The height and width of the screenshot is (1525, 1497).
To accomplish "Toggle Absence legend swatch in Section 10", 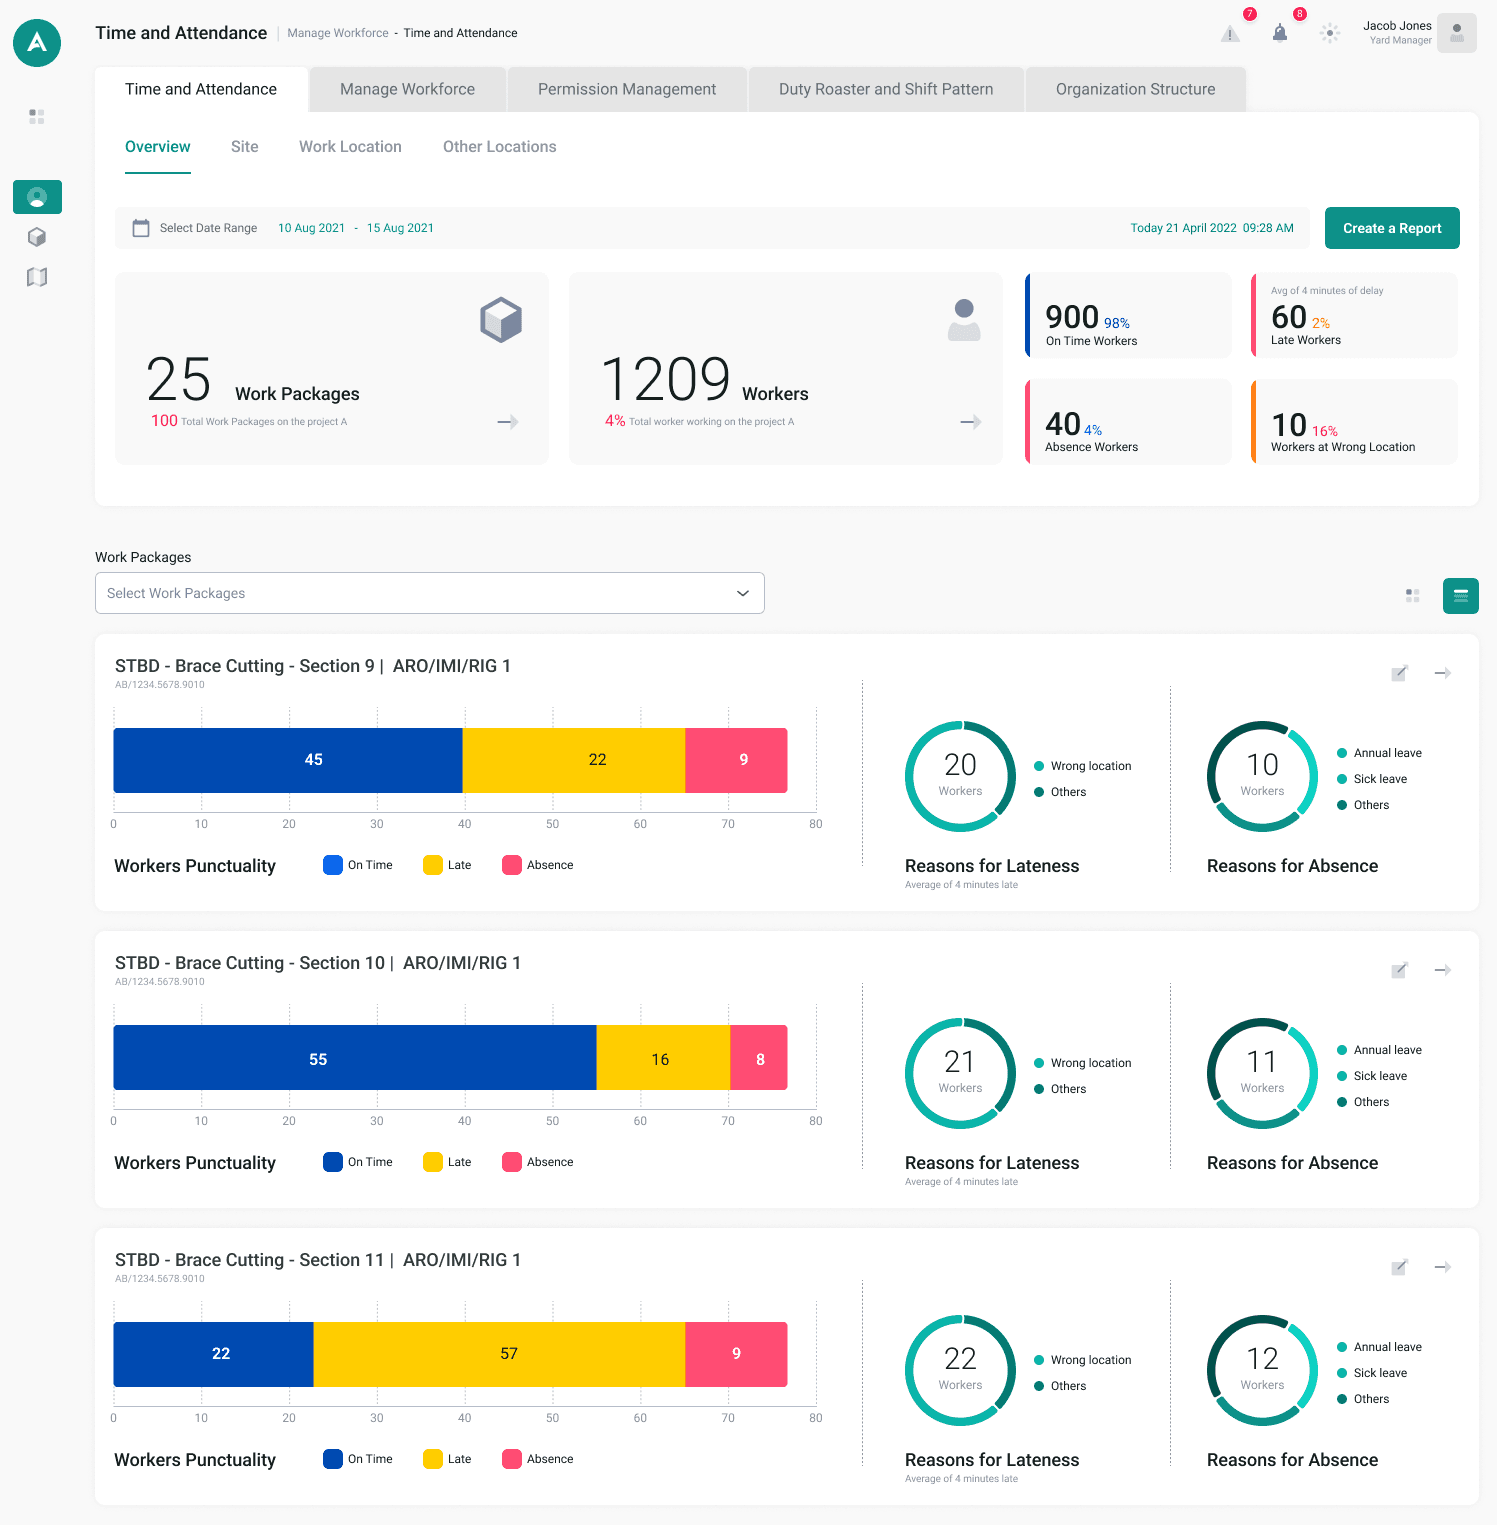I will pyautogui.click(x=512, y=1162).
